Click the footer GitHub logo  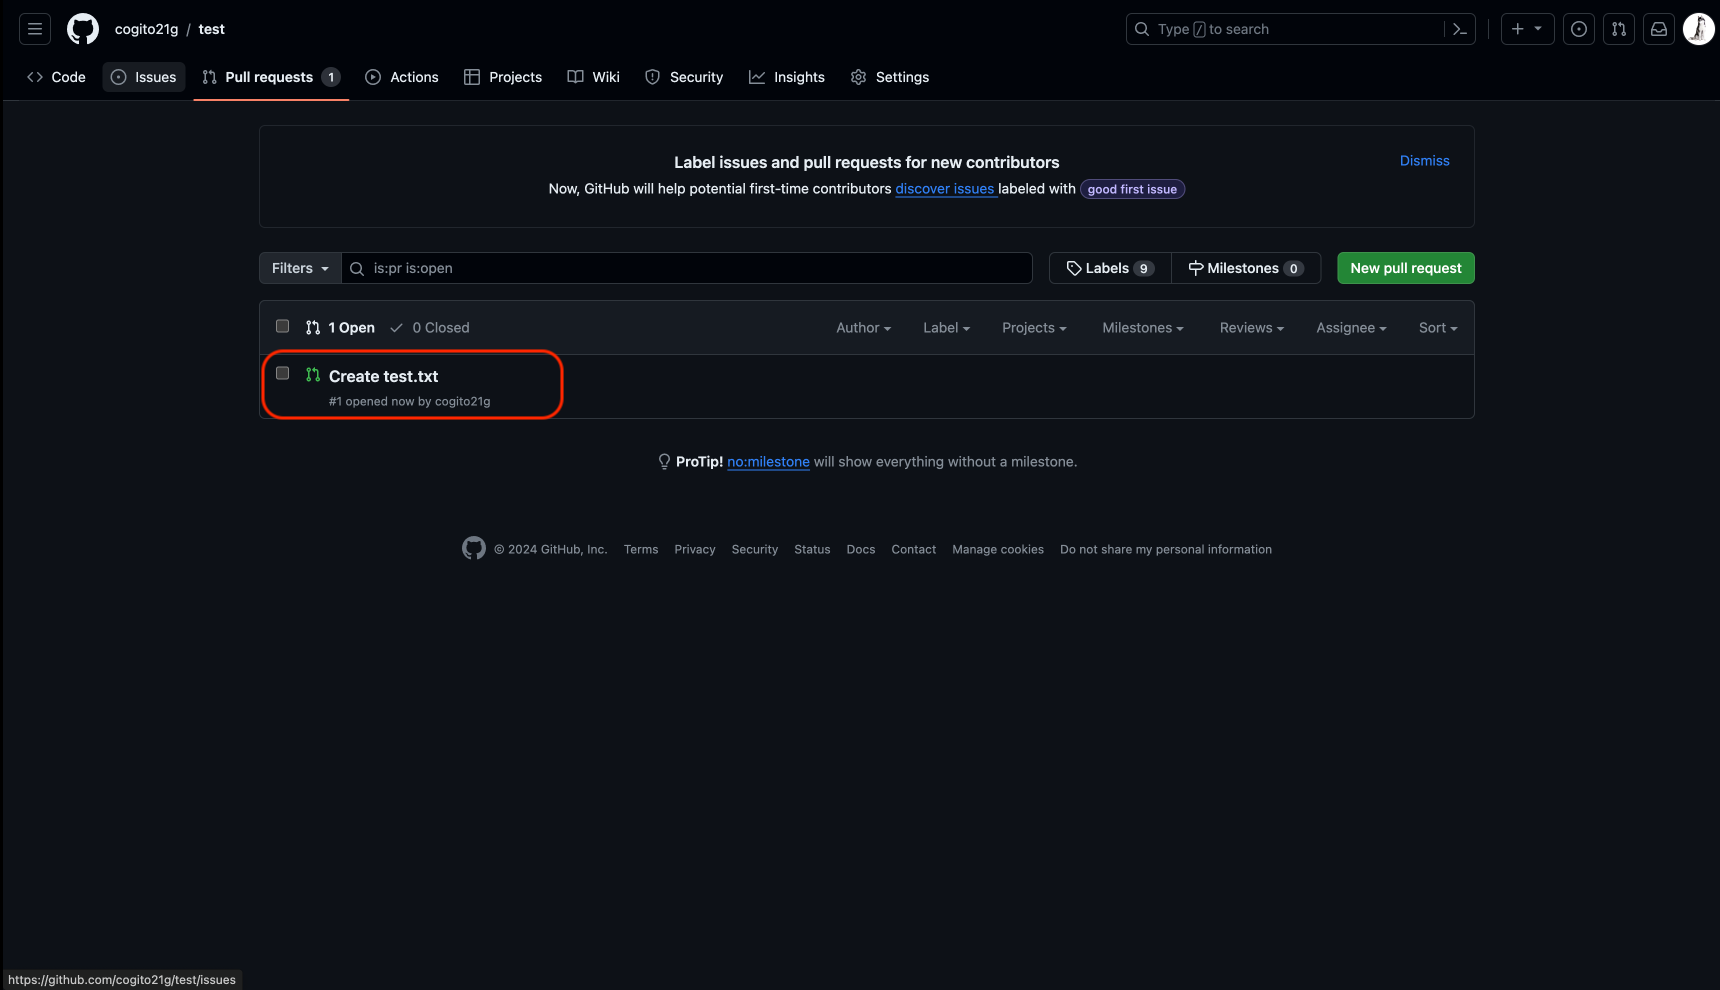point(474,548)
